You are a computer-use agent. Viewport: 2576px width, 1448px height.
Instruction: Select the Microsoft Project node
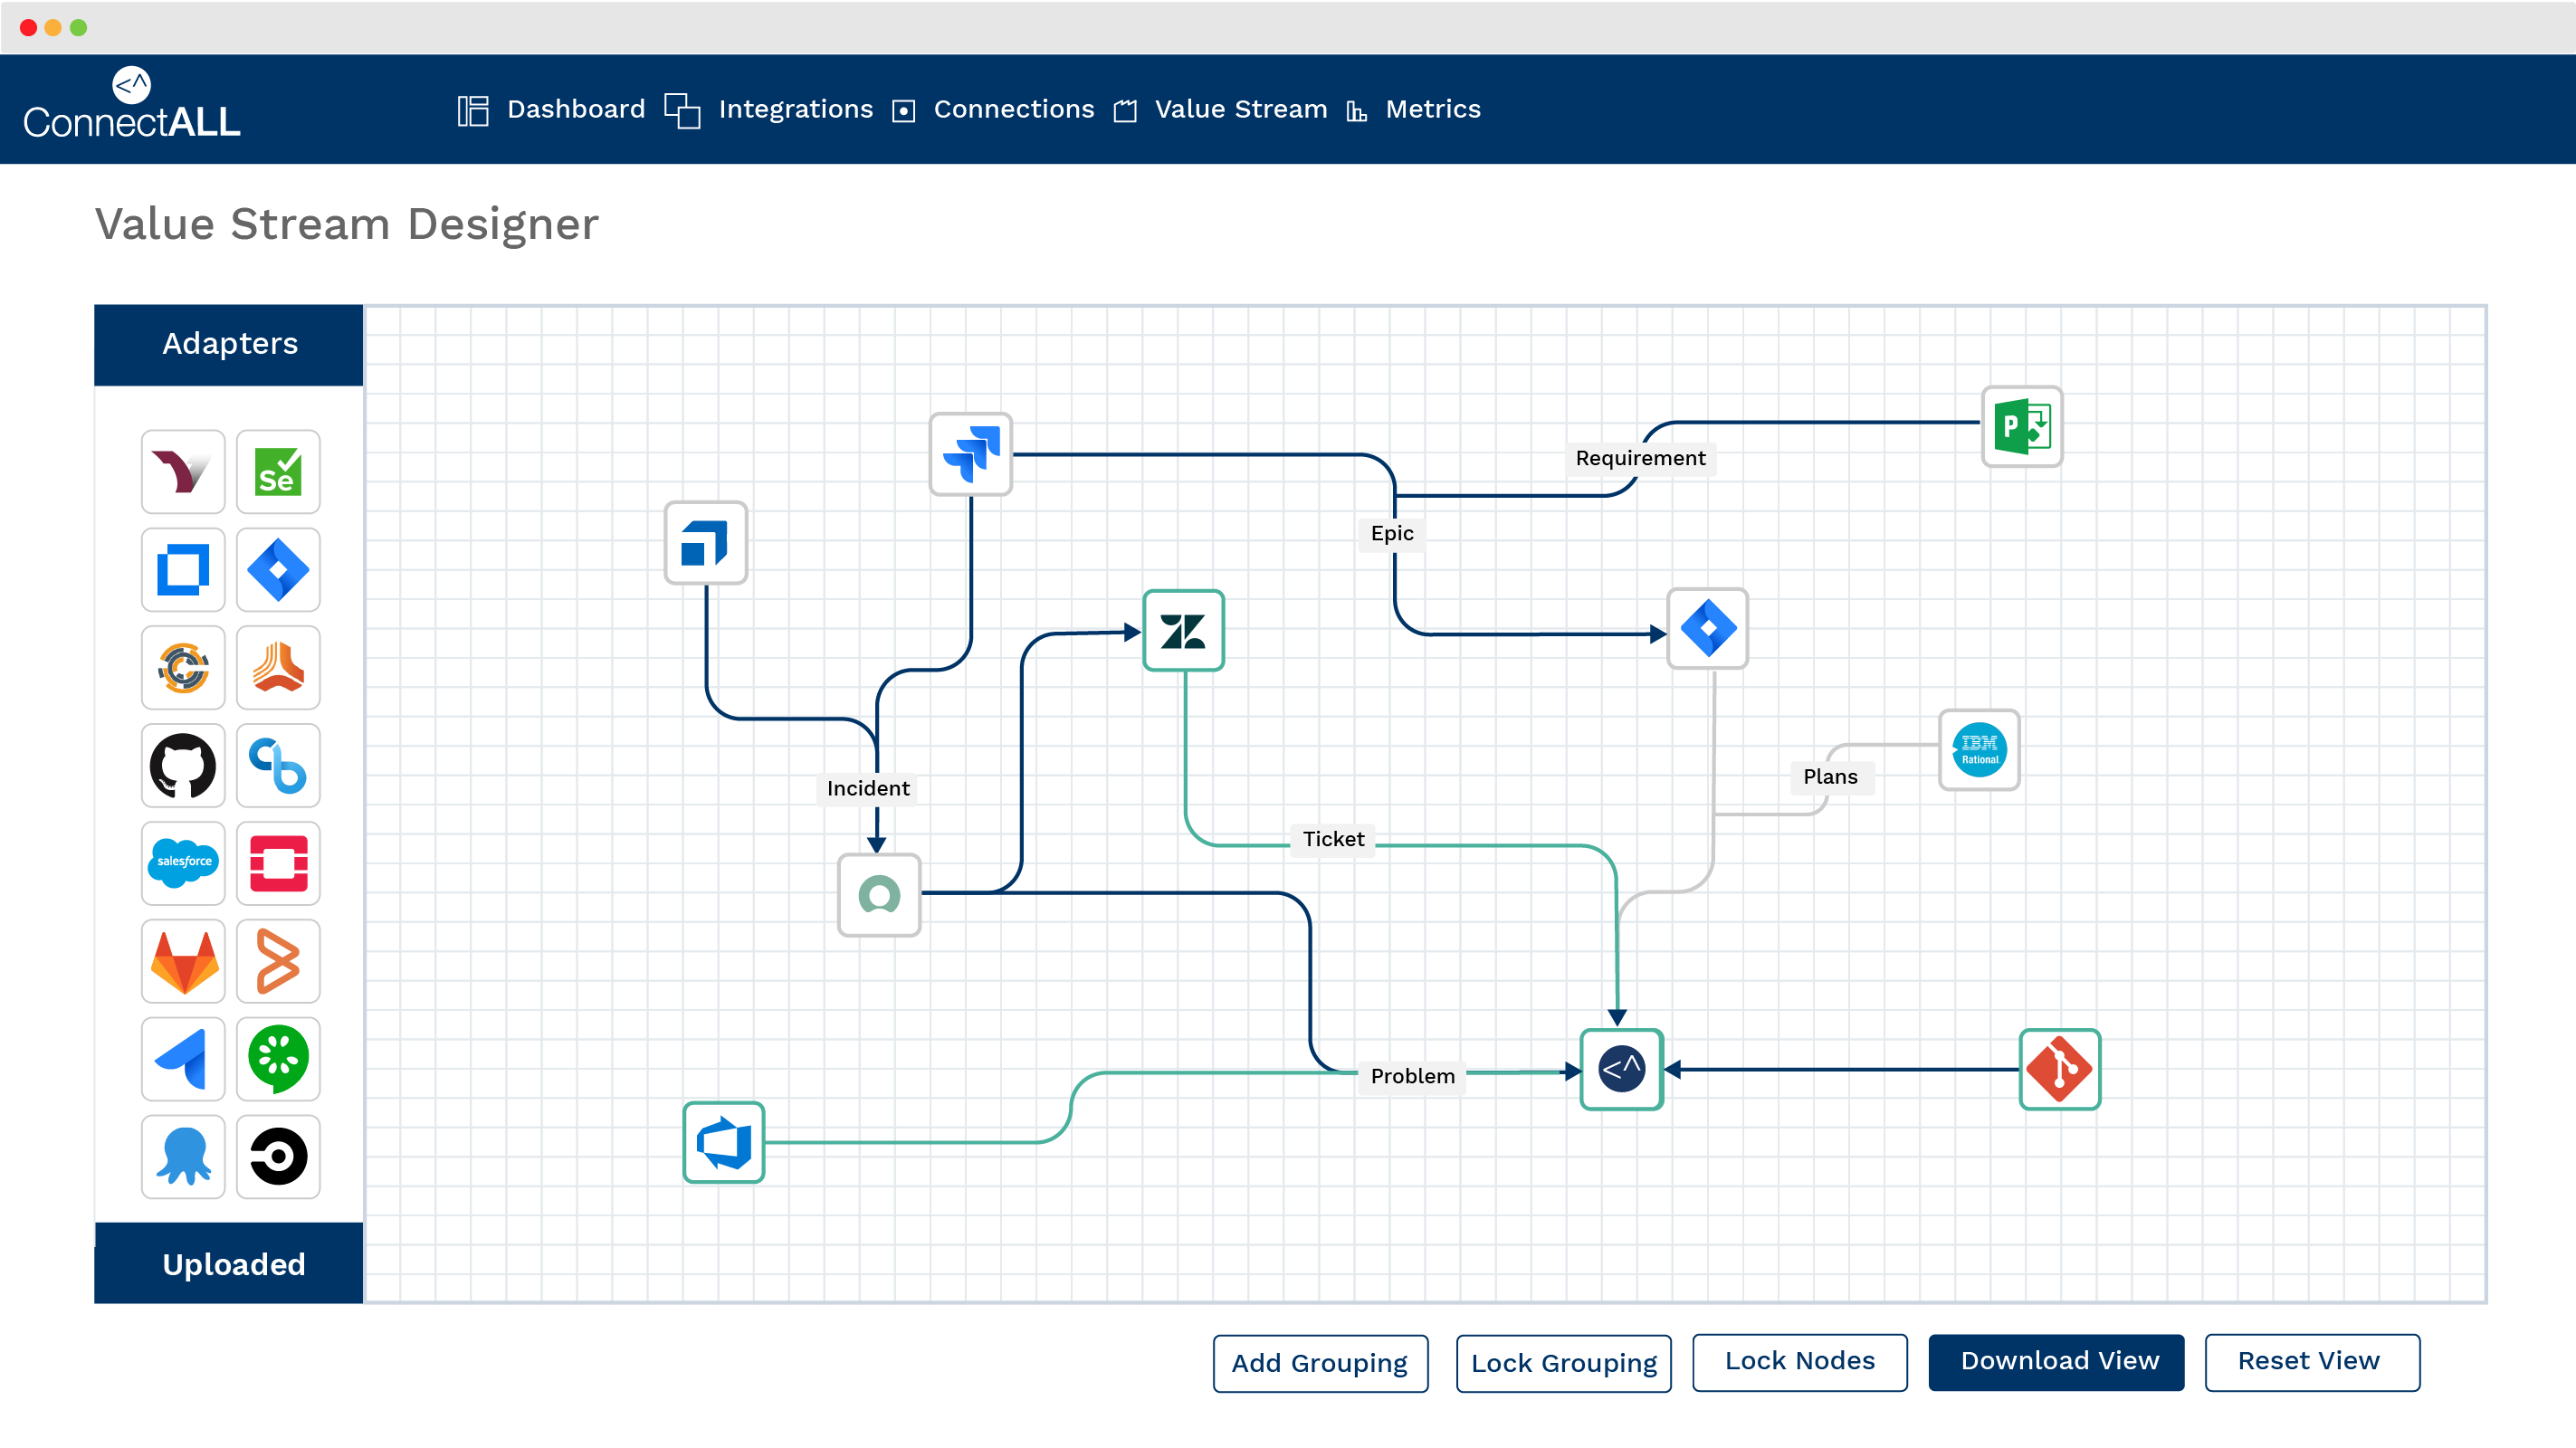click(x=2021, y=427)
